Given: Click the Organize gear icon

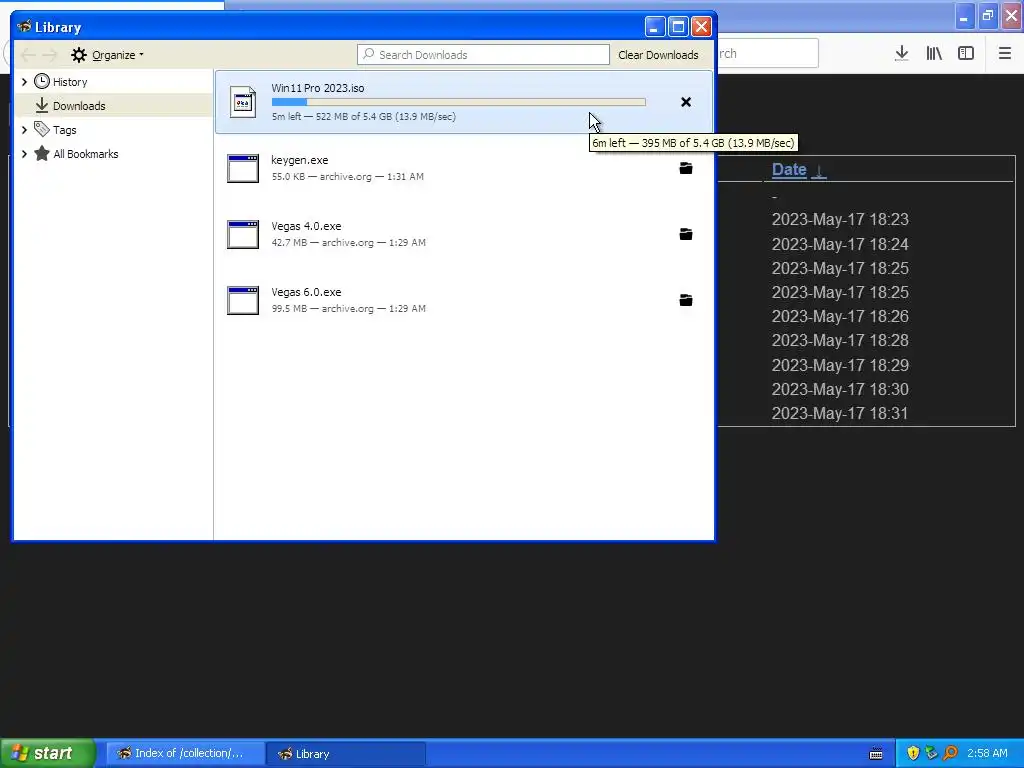Looking at the screenshot, I should (x=79, y=55).
